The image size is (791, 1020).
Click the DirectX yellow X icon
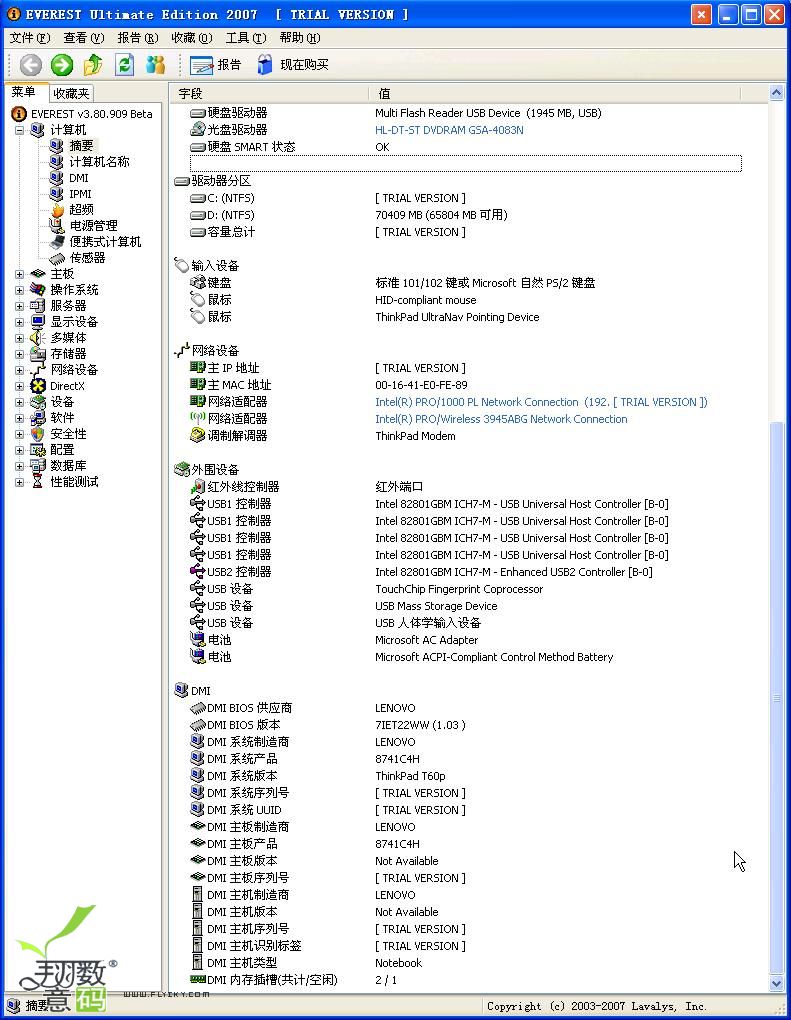point(38,386)
